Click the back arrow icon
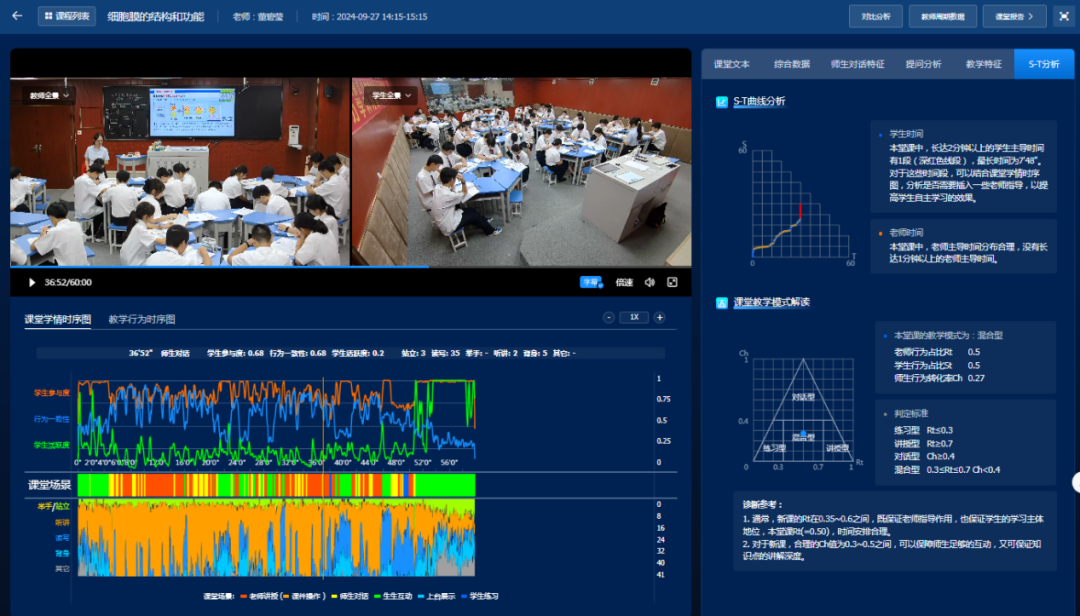The width and height of the screenshot is (1080, 616). [16, 16]
